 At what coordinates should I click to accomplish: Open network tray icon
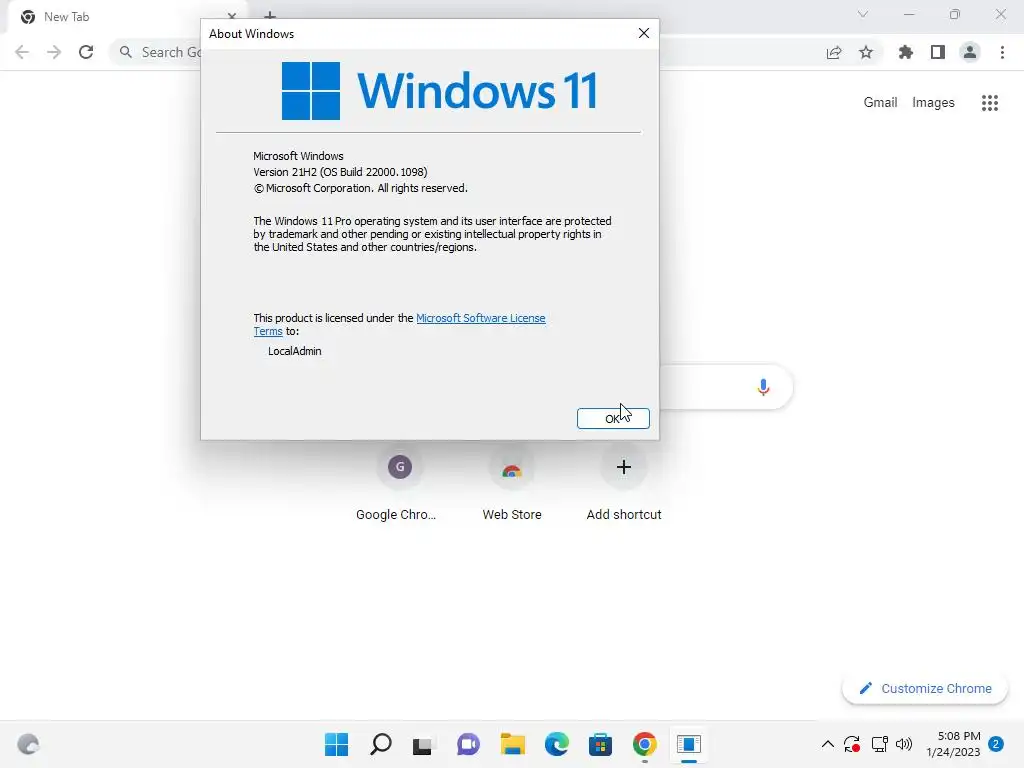click(x=879, y=744)
